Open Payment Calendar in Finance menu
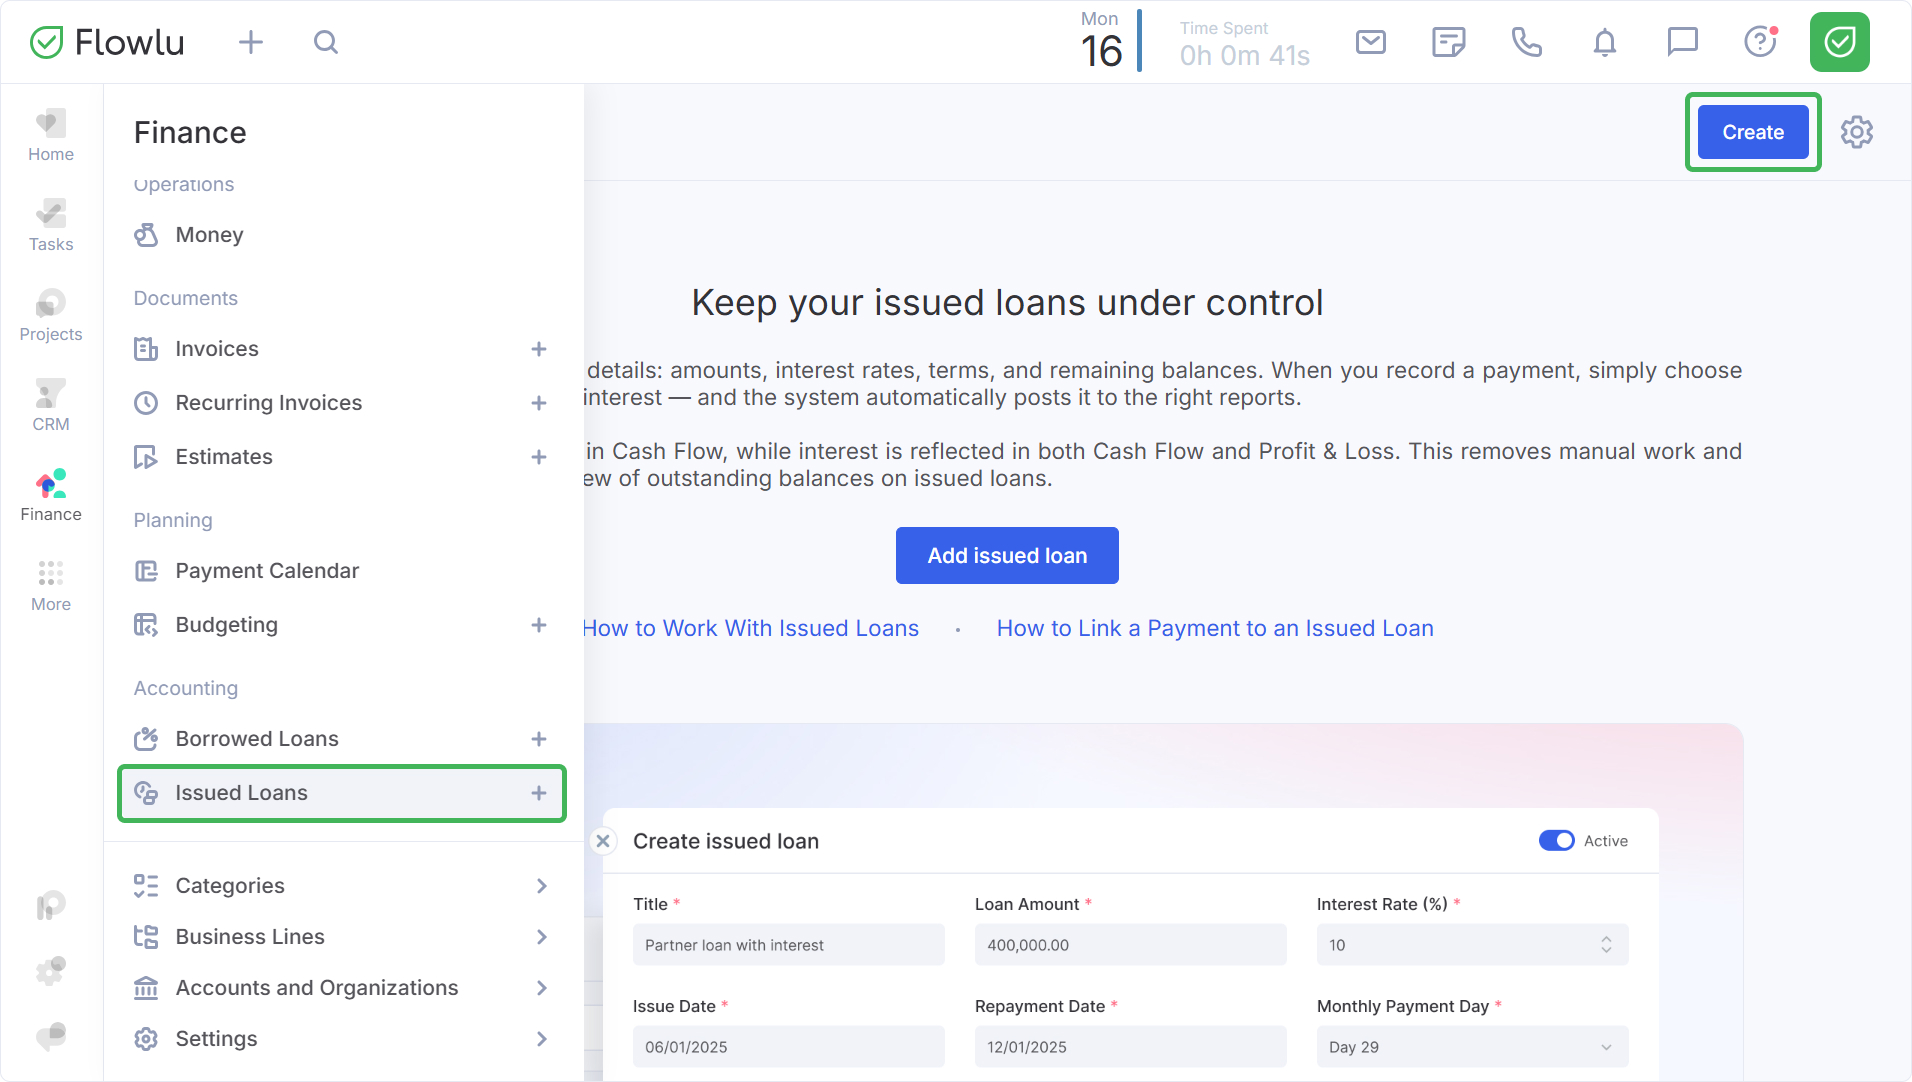1912x1082 pixels. (x=267, y=571)
